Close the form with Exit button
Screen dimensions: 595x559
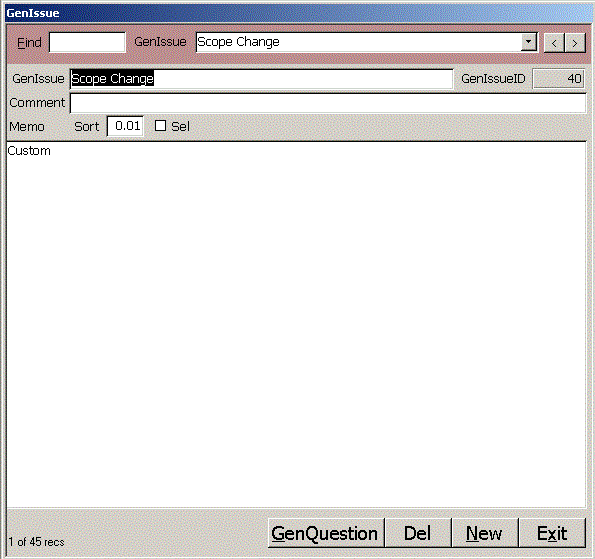coord(552,533)
